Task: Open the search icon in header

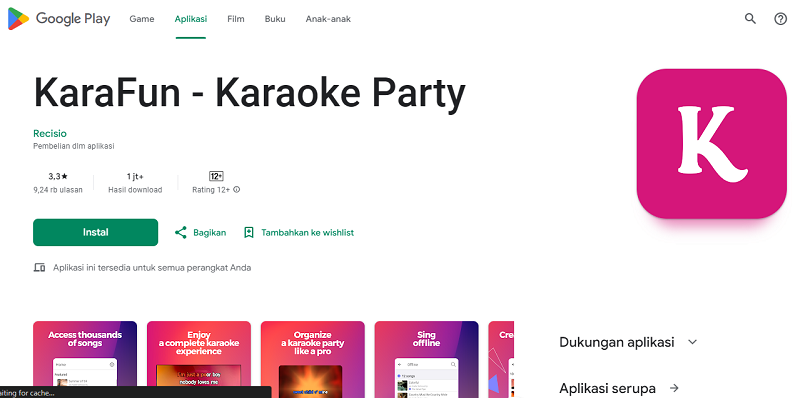Action: click(x=750, y=19)
